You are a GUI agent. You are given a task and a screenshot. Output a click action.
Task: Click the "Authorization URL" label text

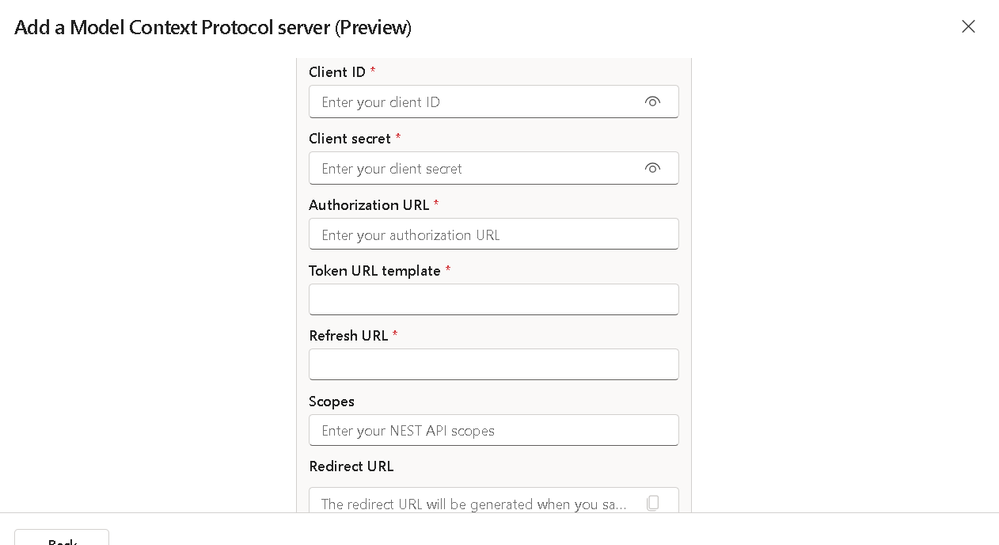coord(368,205)
